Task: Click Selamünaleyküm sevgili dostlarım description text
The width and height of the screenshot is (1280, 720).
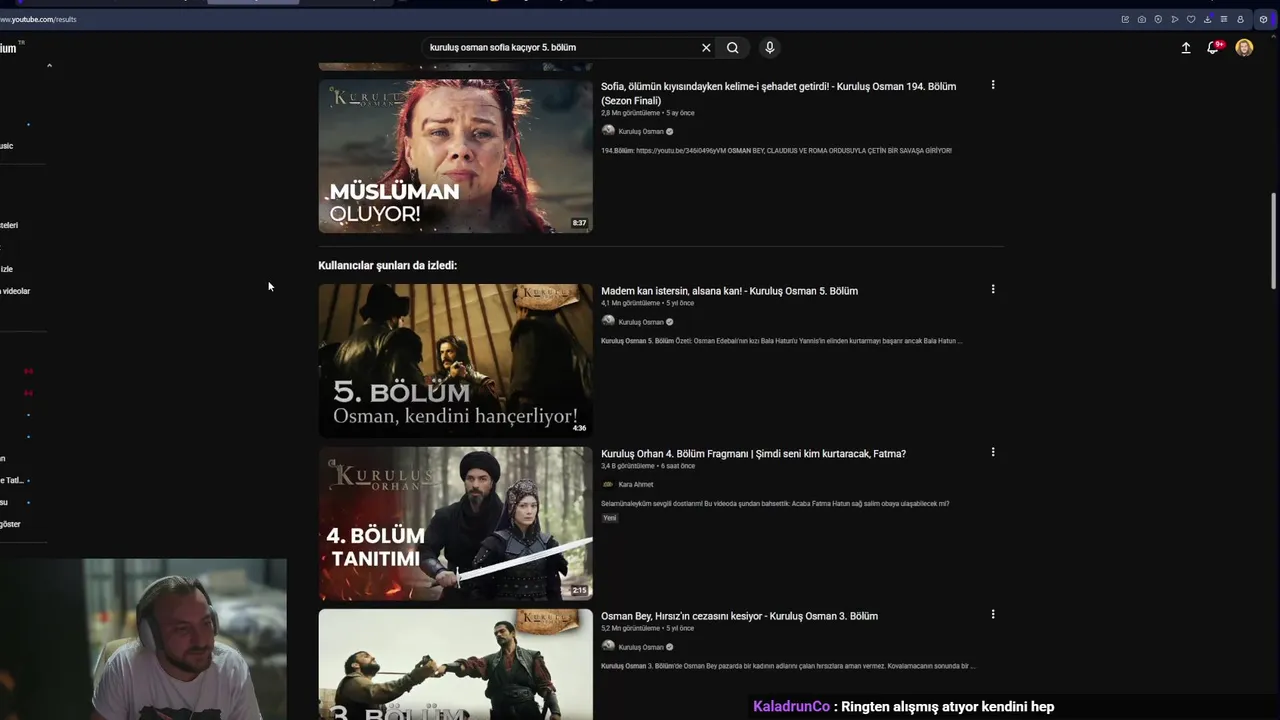Action: [775, 504]
